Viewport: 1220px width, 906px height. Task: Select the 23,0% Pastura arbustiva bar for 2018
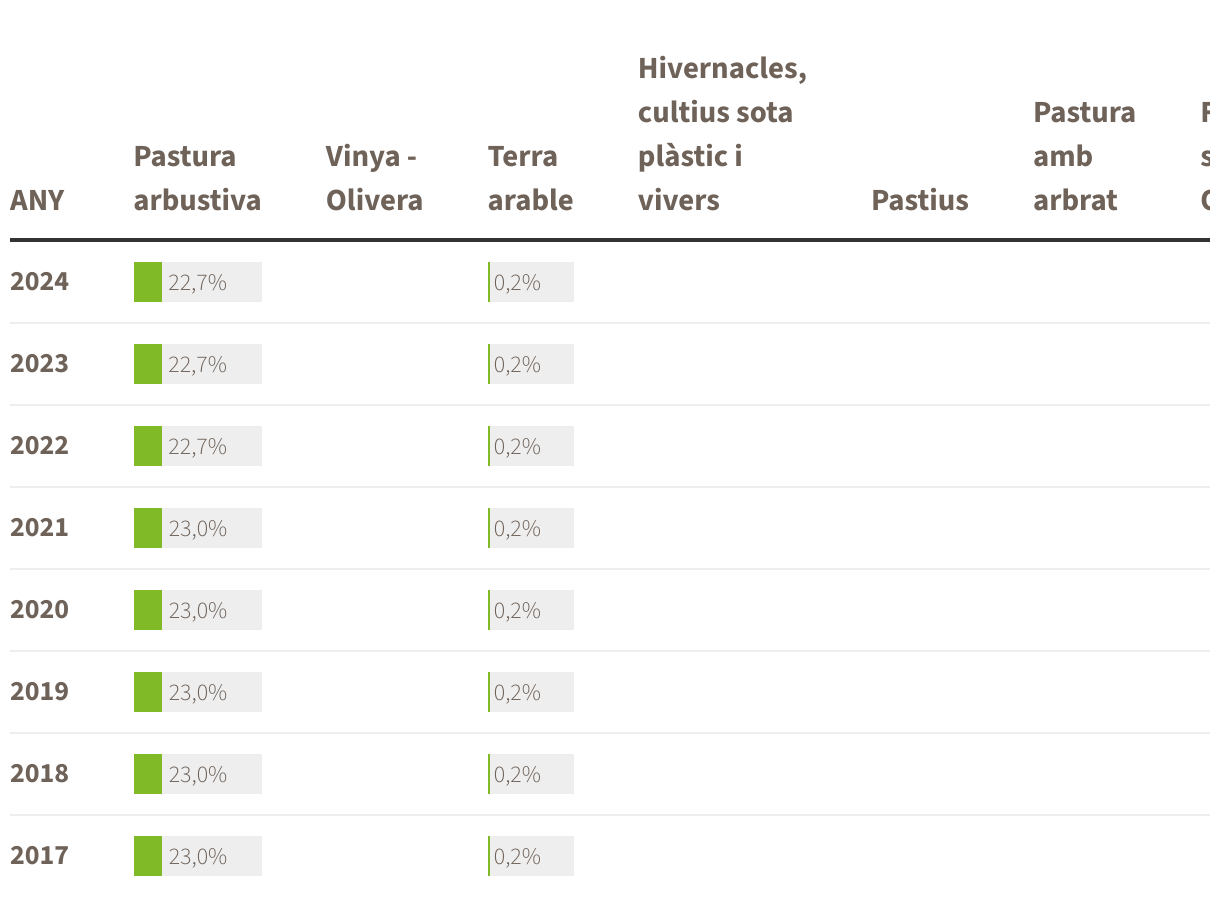(198, 774)
